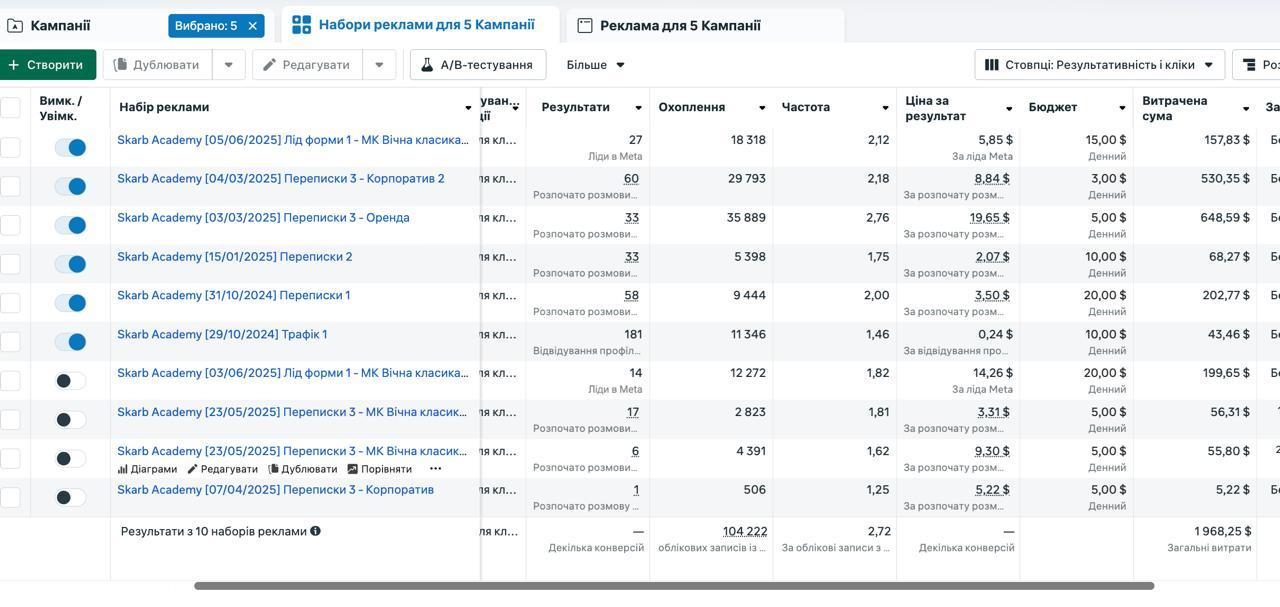Toggle off '[31/10/2024] Переписки 1' ad set
Screen dimensions: 1280x607
coord(70,303)
